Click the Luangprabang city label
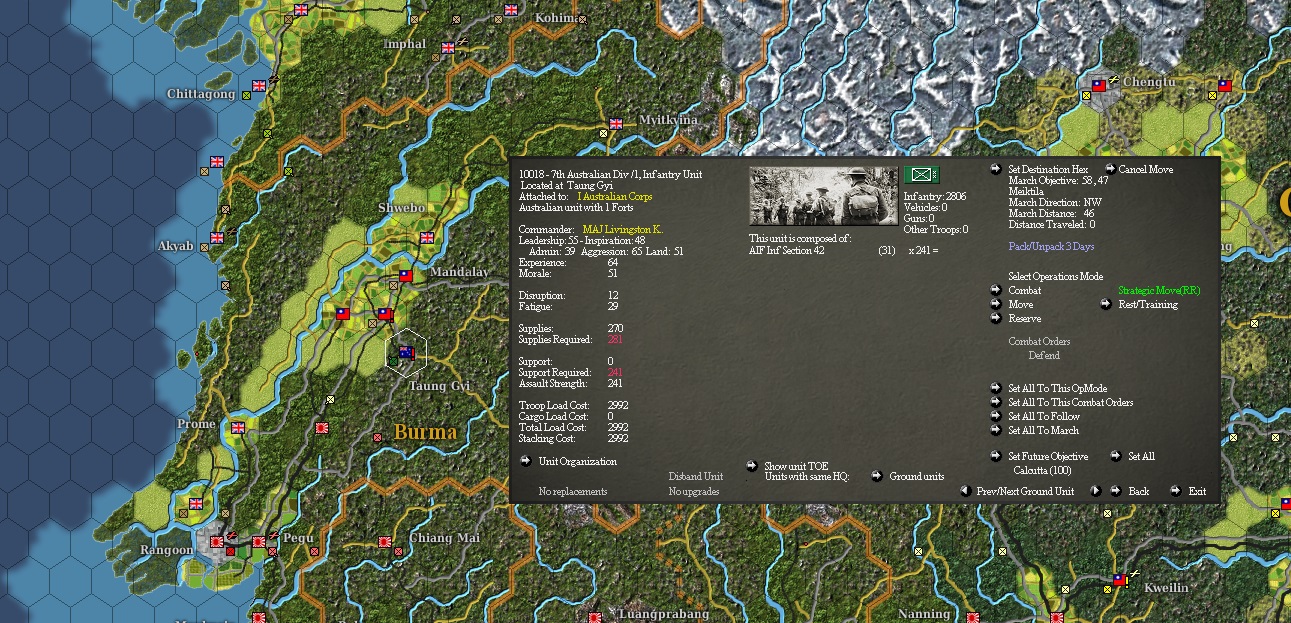 coord(664,614)
